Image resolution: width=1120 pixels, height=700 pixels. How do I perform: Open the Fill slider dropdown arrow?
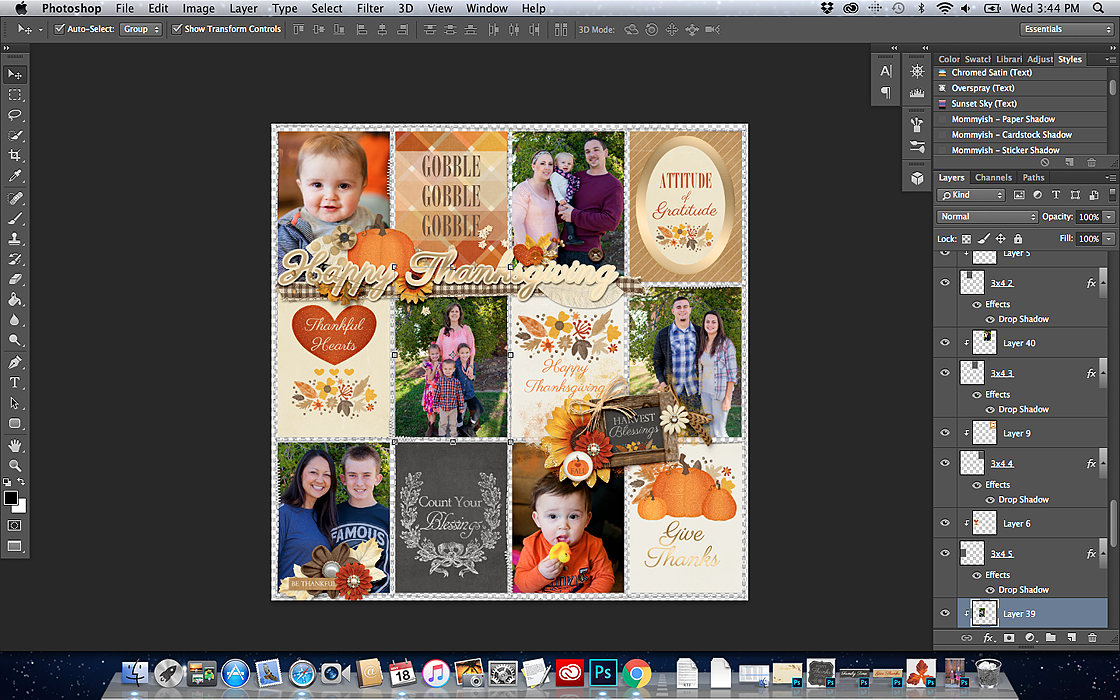pyautogui.click(x=1109, y=239)
